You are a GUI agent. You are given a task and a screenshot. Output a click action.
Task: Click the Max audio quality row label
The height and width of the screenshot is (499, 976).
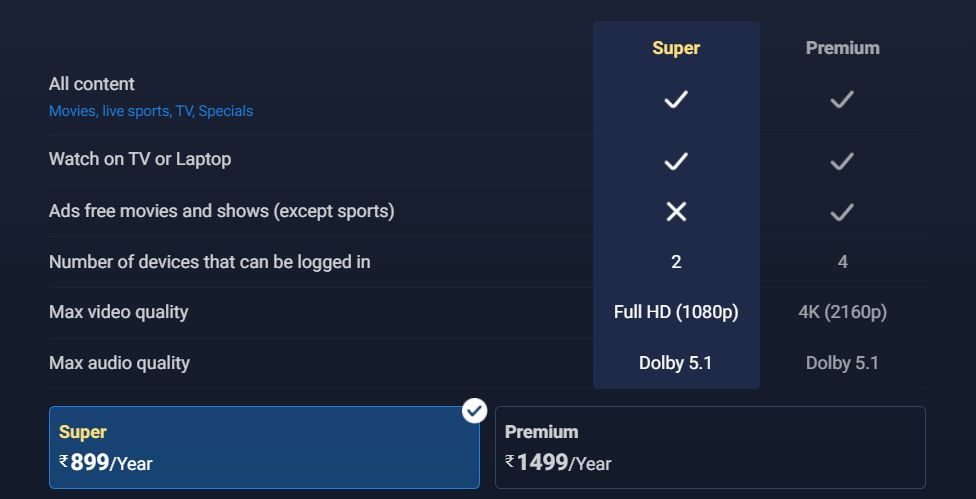tap(120, 363)
